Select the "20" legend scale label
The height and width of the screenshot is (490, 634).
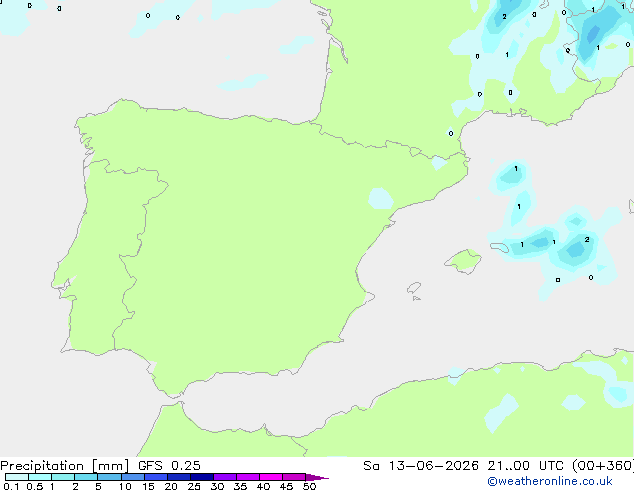pyautogui.click(x=171, y=486)
